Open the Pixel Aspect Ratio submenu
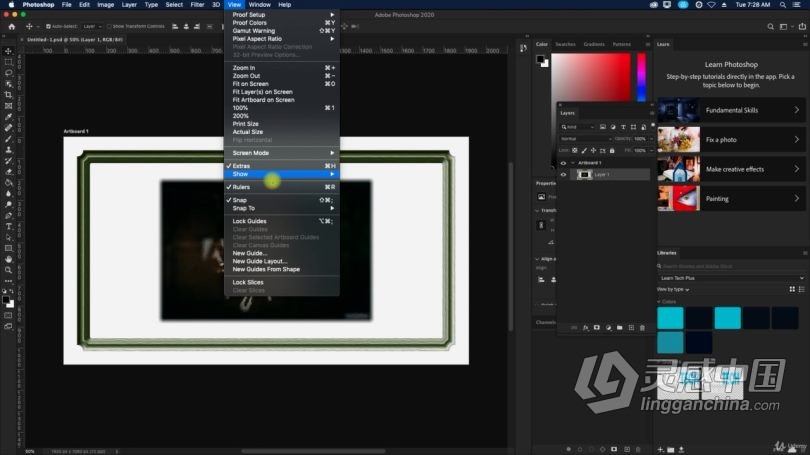810x455 pixels. 282,39
